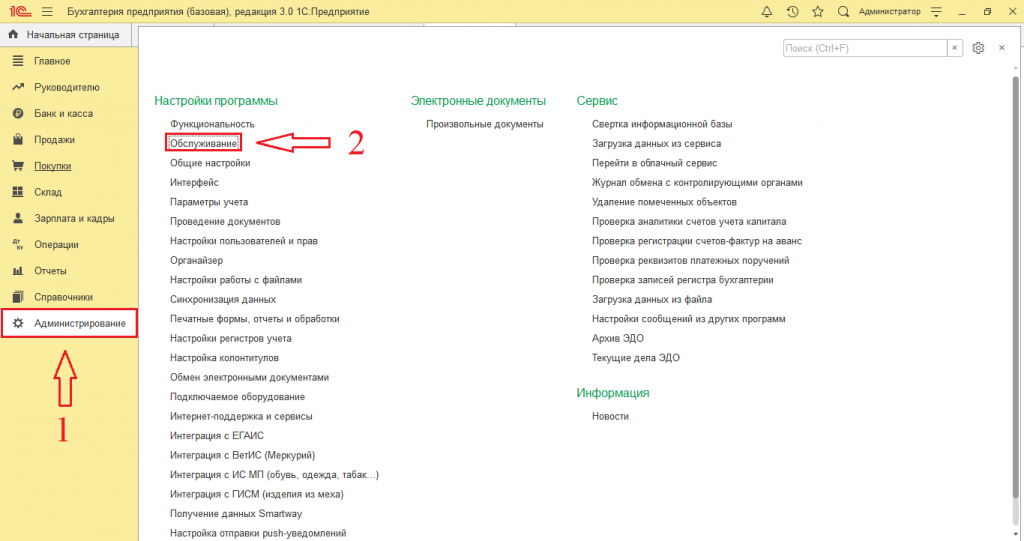Open the Банк и касса section

(x=63, y=113)
